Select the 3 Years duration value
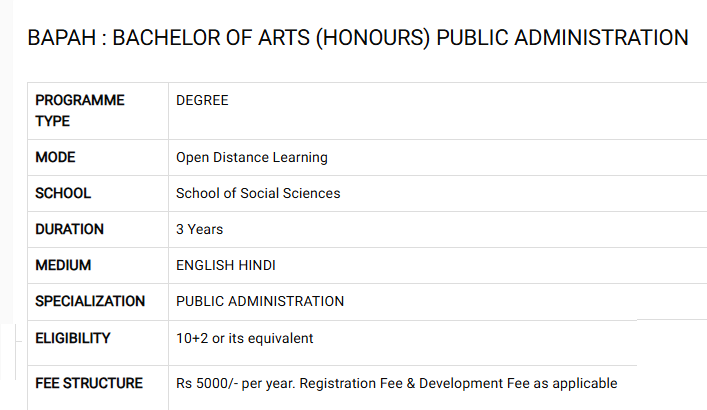 (x=200, y=229)
